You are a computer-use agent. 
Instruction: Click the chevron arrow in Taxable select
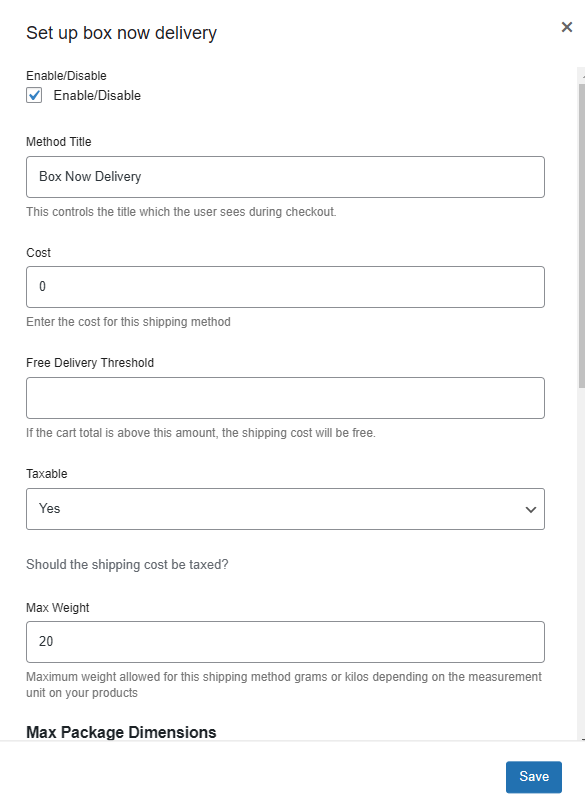tap(531, 509)
